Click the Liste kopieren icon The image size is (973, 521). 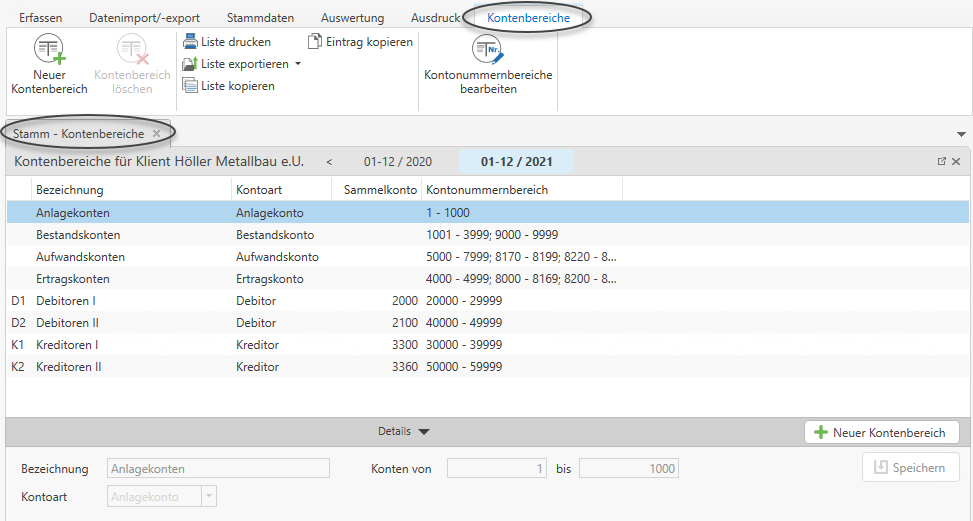click(x=190, y=86)
